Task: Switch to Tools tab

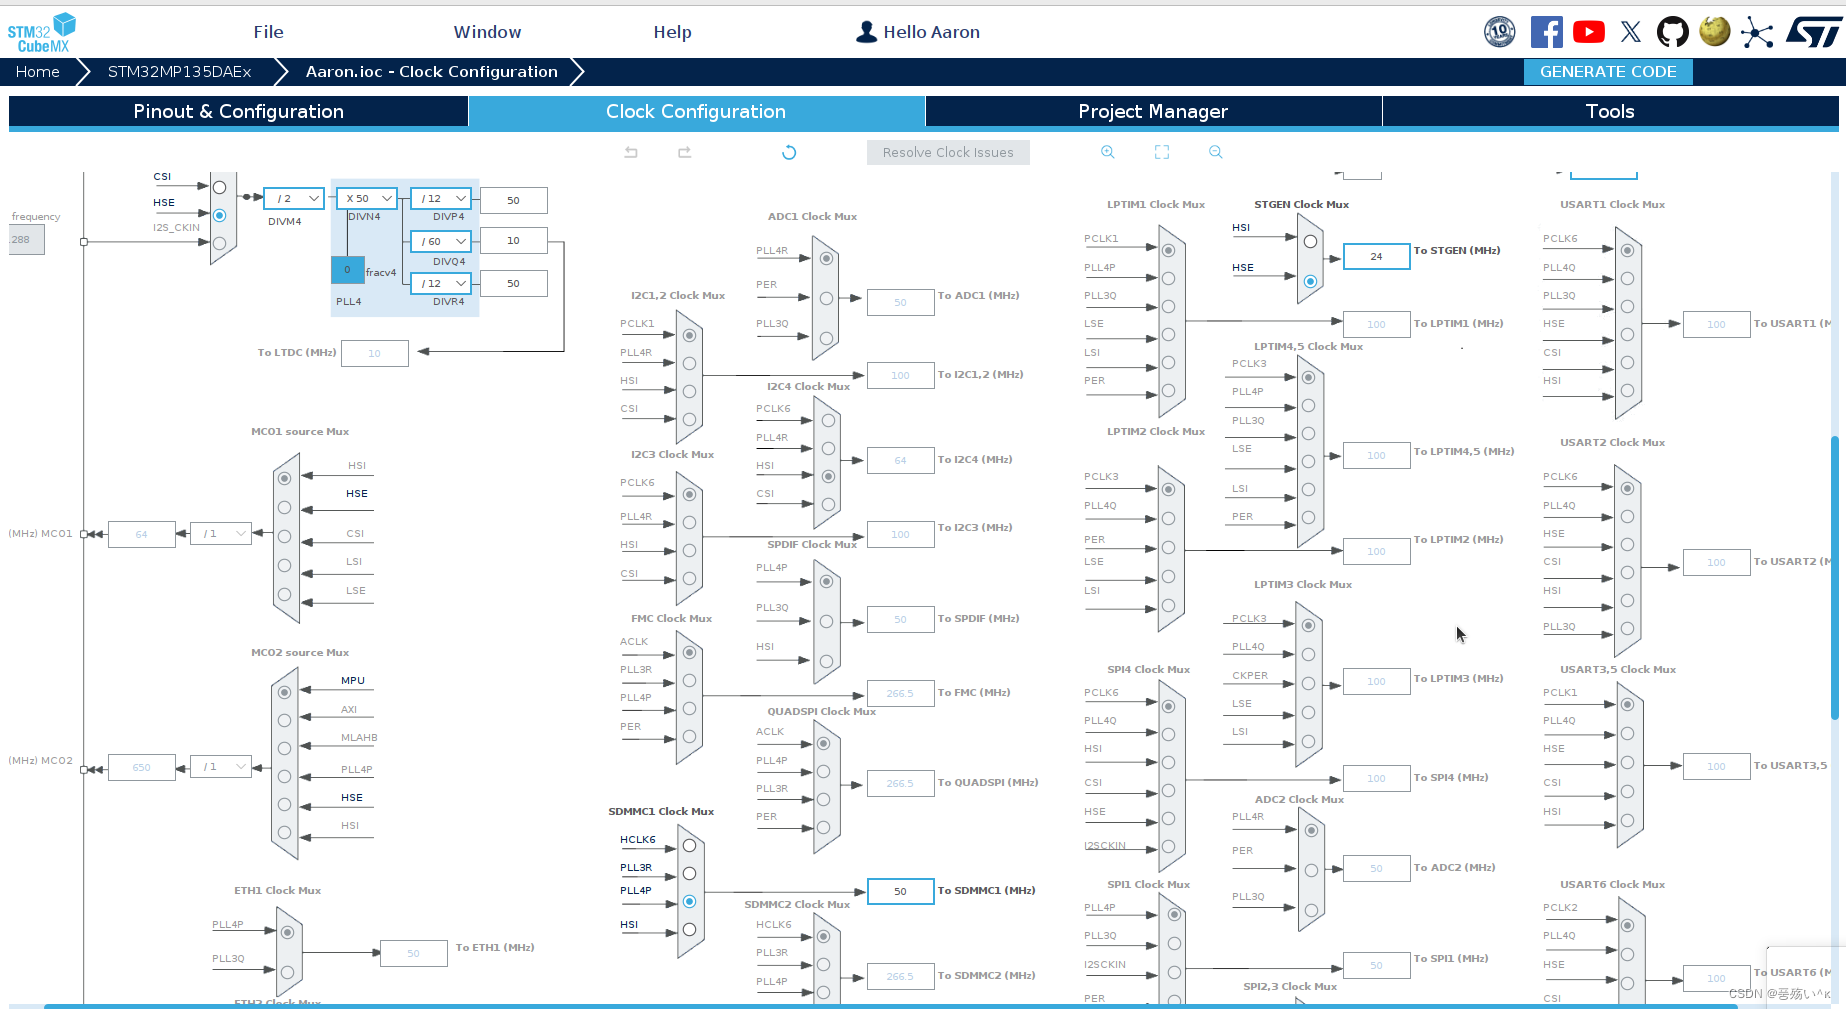Action: pyautogui.click(x=1610, y=111)
